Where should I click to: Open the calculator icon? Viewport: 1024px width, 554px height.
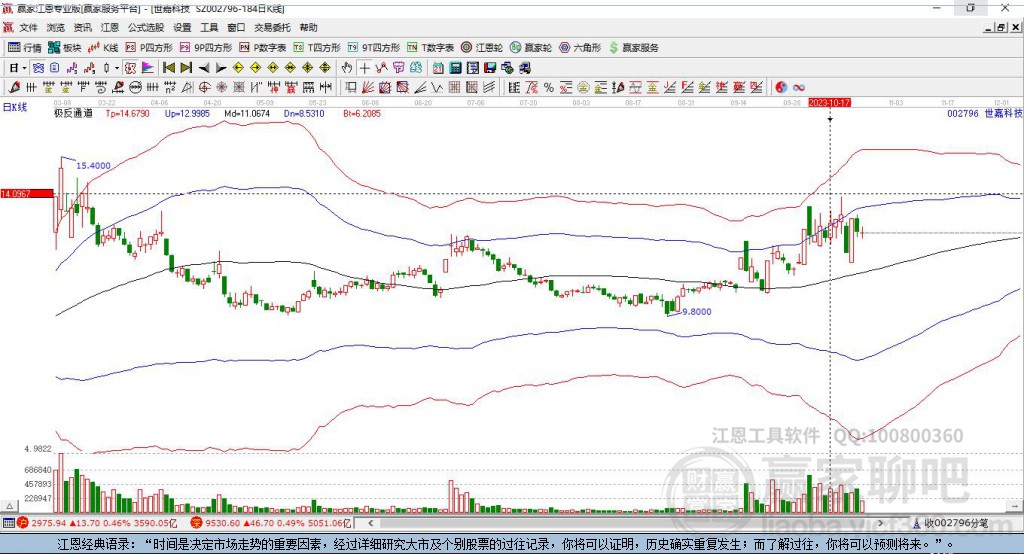point(456,68)
